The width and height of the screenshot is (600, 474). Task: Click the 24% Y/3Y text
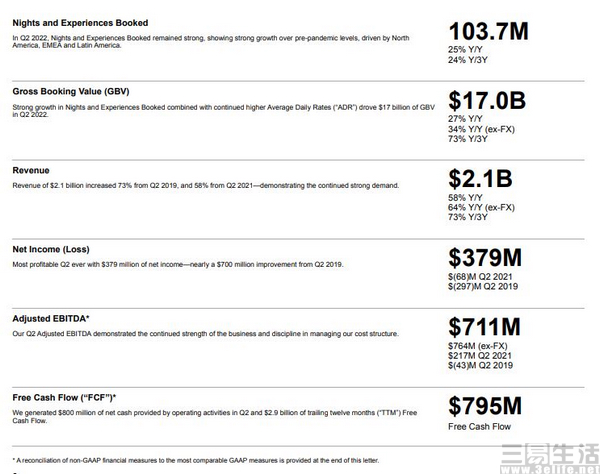468,60
